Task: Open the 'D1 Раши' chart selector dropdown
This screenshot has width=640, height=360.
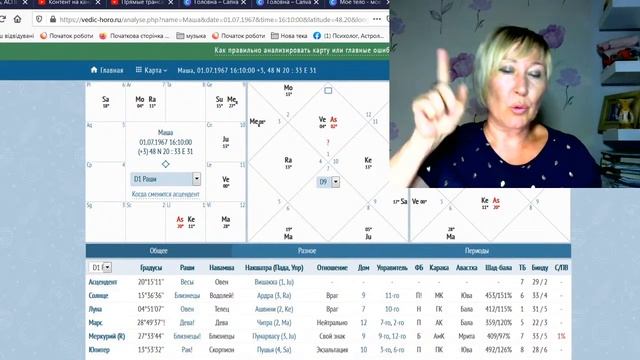Action: 165,179
